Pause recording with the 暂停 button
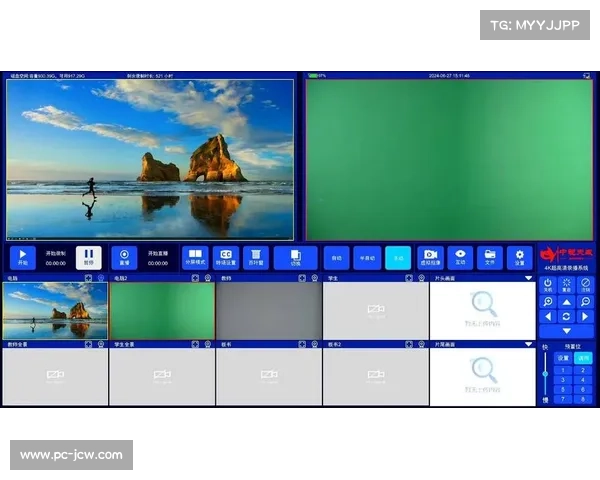Image resolution: width=600 pixels, height=480 pixels. (x=88, y=258)
